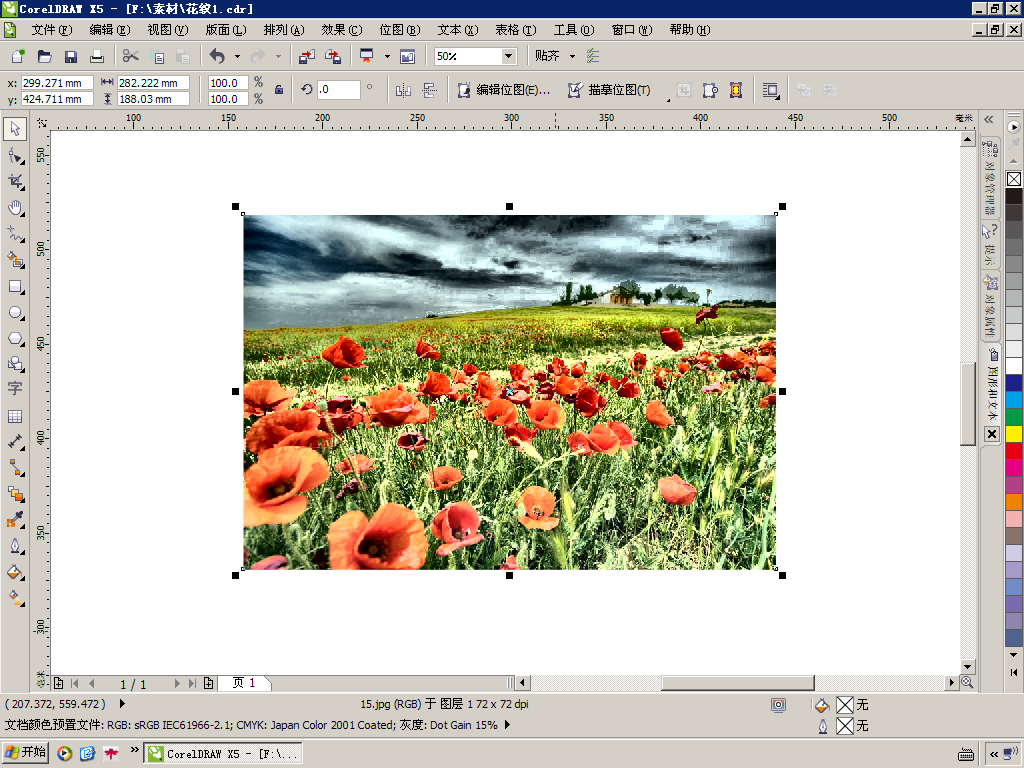Open the 位图 menu
Viewport: 1024px width, 768px height.
click(400, 29)
